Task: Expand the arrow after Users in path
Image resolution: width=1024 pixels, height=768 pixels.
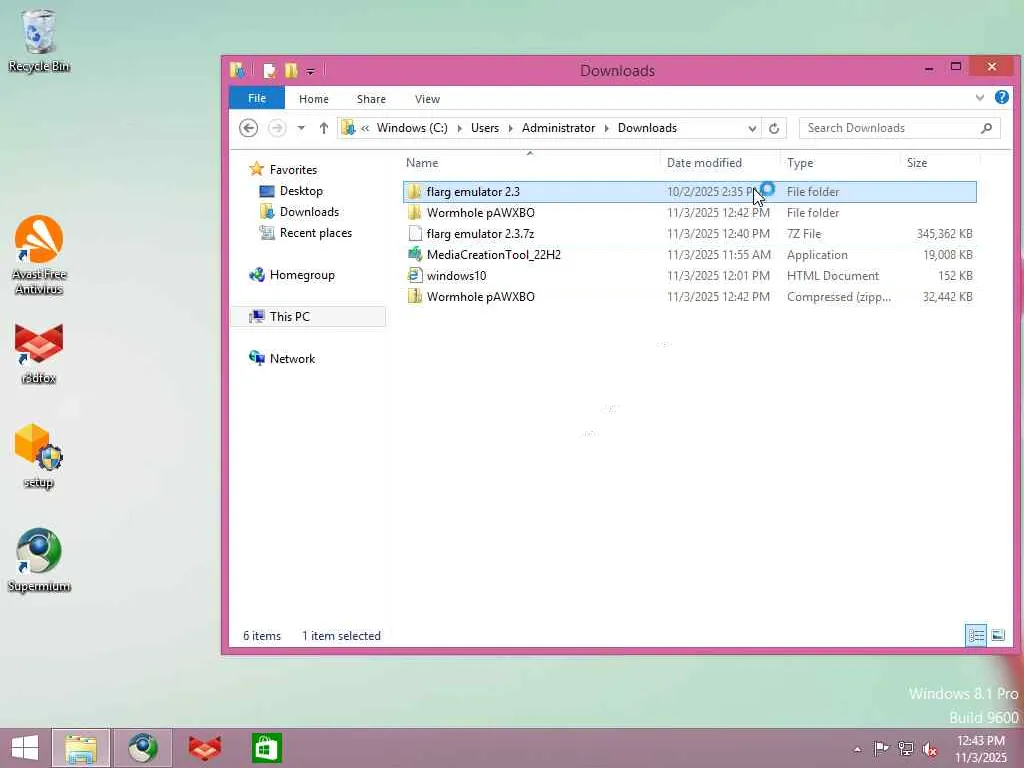Action: [x=511, y=128]
